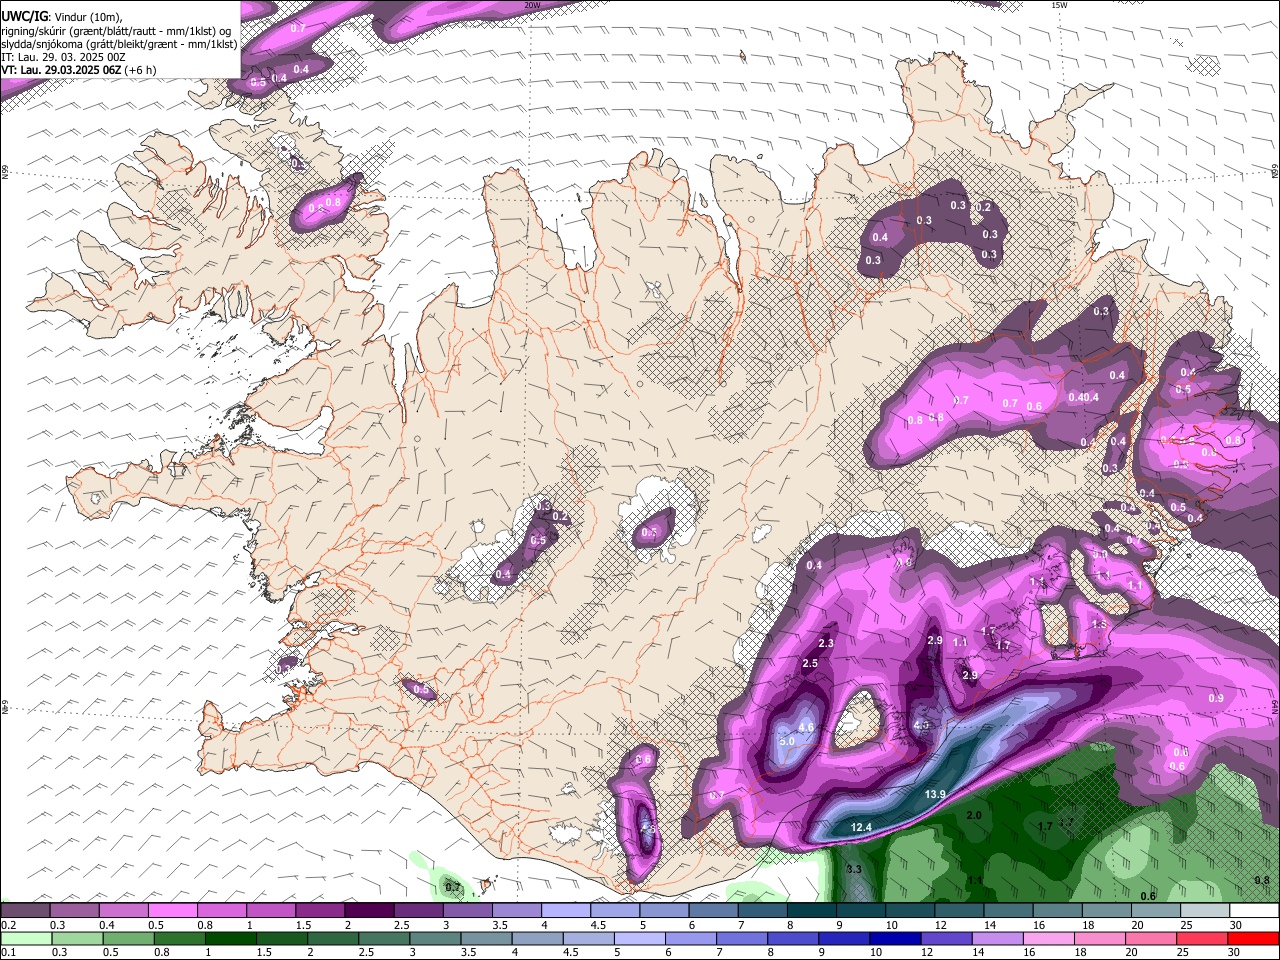Click the dark mauve 0.2 swatch in upper legend row
1280x960 pixels.
pos(25,911)
